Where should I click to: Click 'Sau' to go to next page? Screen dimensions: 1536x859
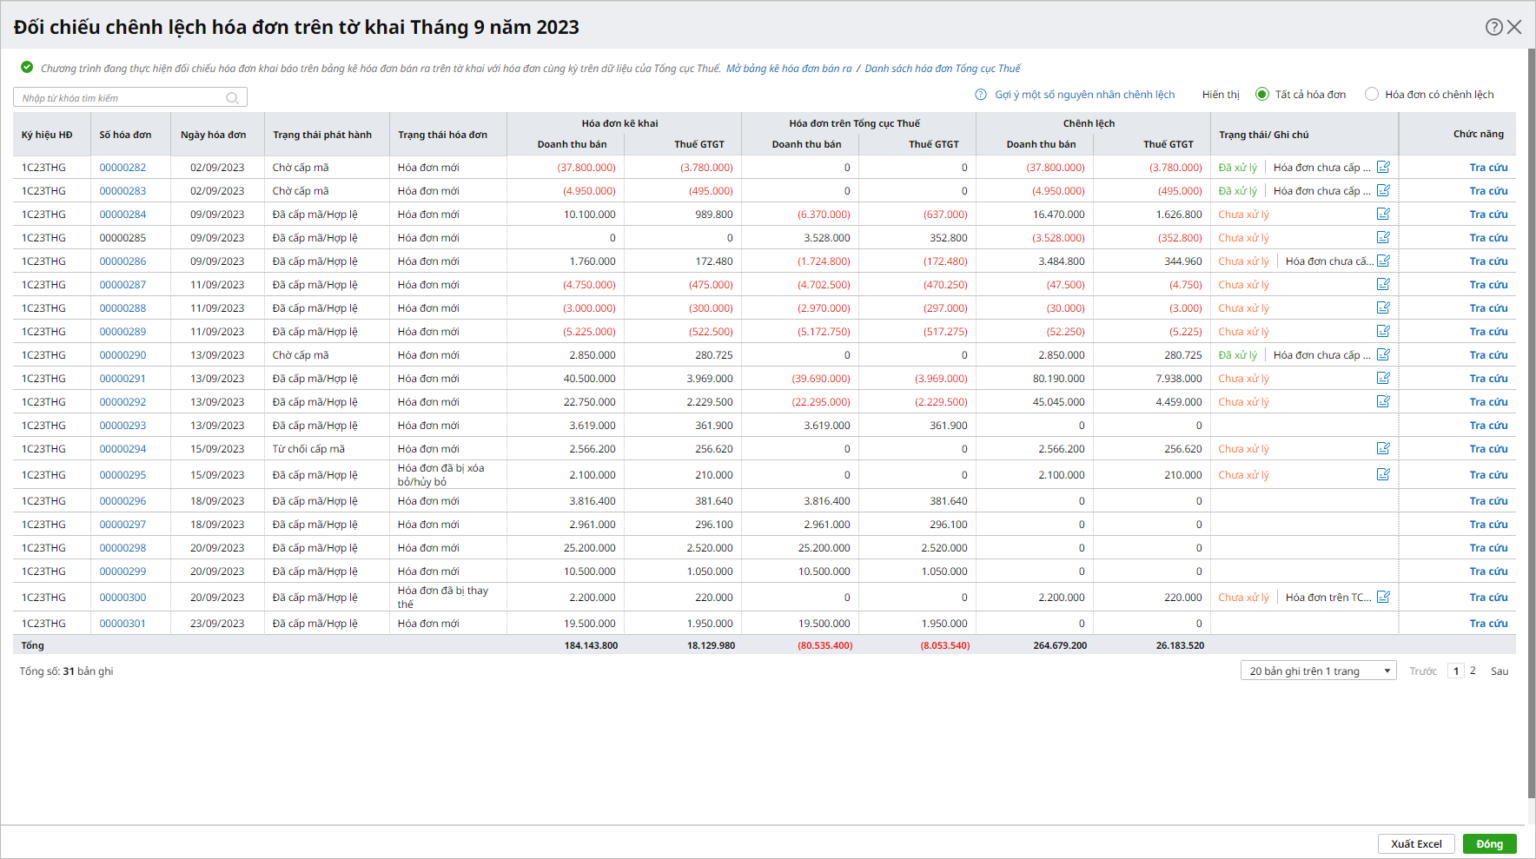[x=1499, y=671]
